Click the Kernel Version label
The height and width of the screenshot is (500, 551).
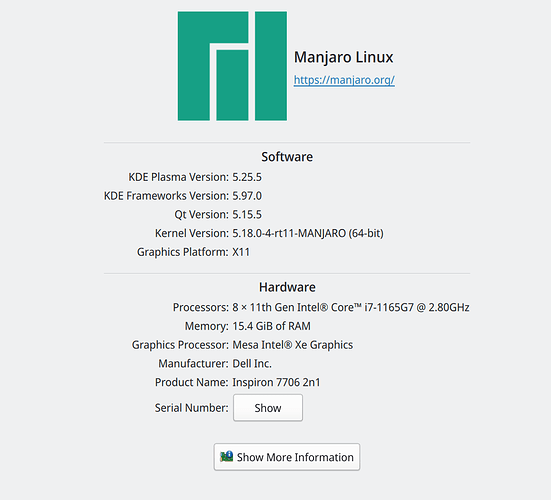pos(192,233)
